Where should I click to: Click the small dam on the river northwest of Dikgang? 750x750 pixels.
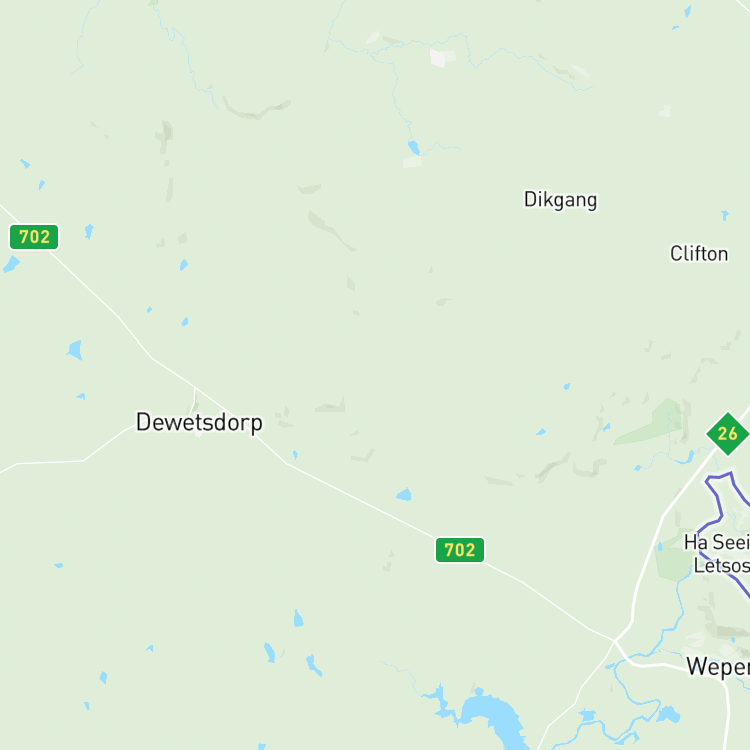click(x=414, y=147)
